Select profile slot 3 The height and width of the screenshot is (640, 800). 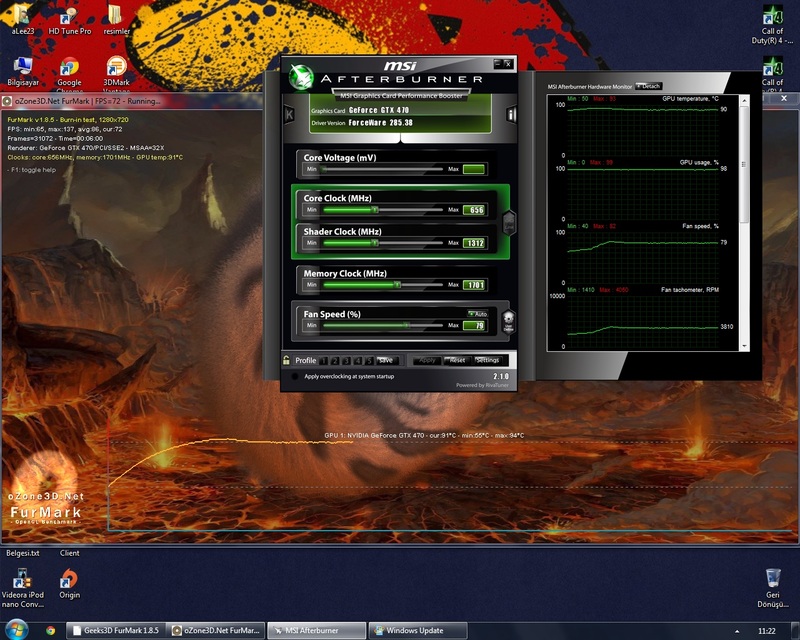(346, 360)
